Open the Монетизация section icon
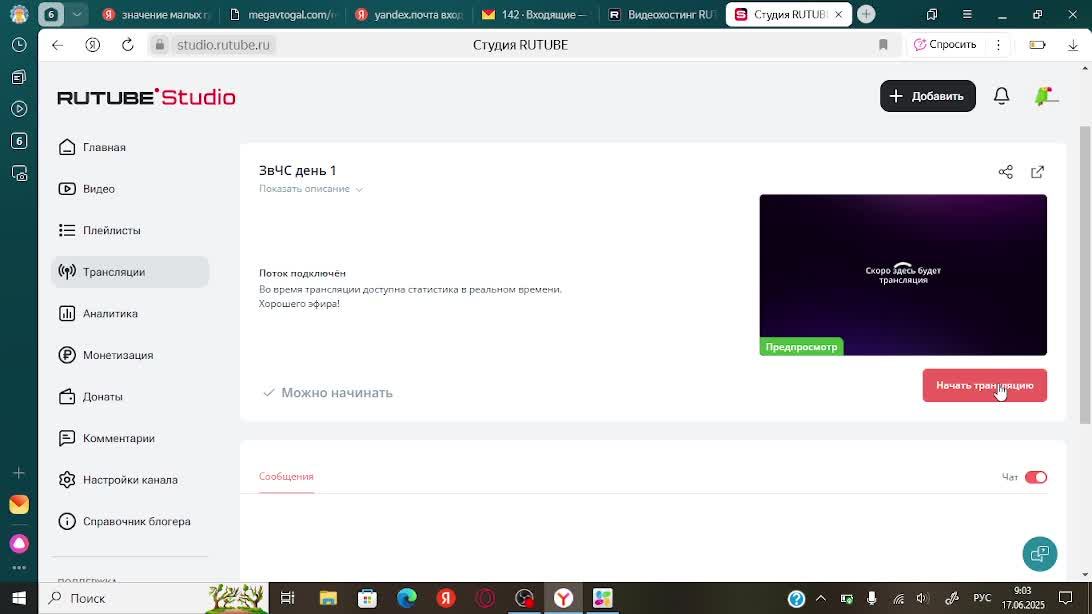Viewport: 1092px width, 614px height. pos(67,355)
